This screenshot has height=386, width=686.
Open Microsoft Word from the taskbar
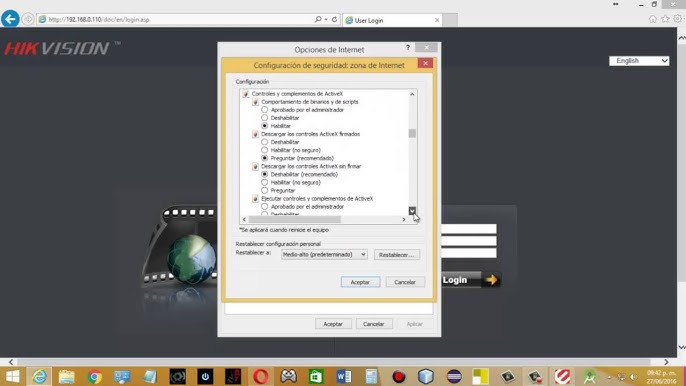tap(344, 376)
